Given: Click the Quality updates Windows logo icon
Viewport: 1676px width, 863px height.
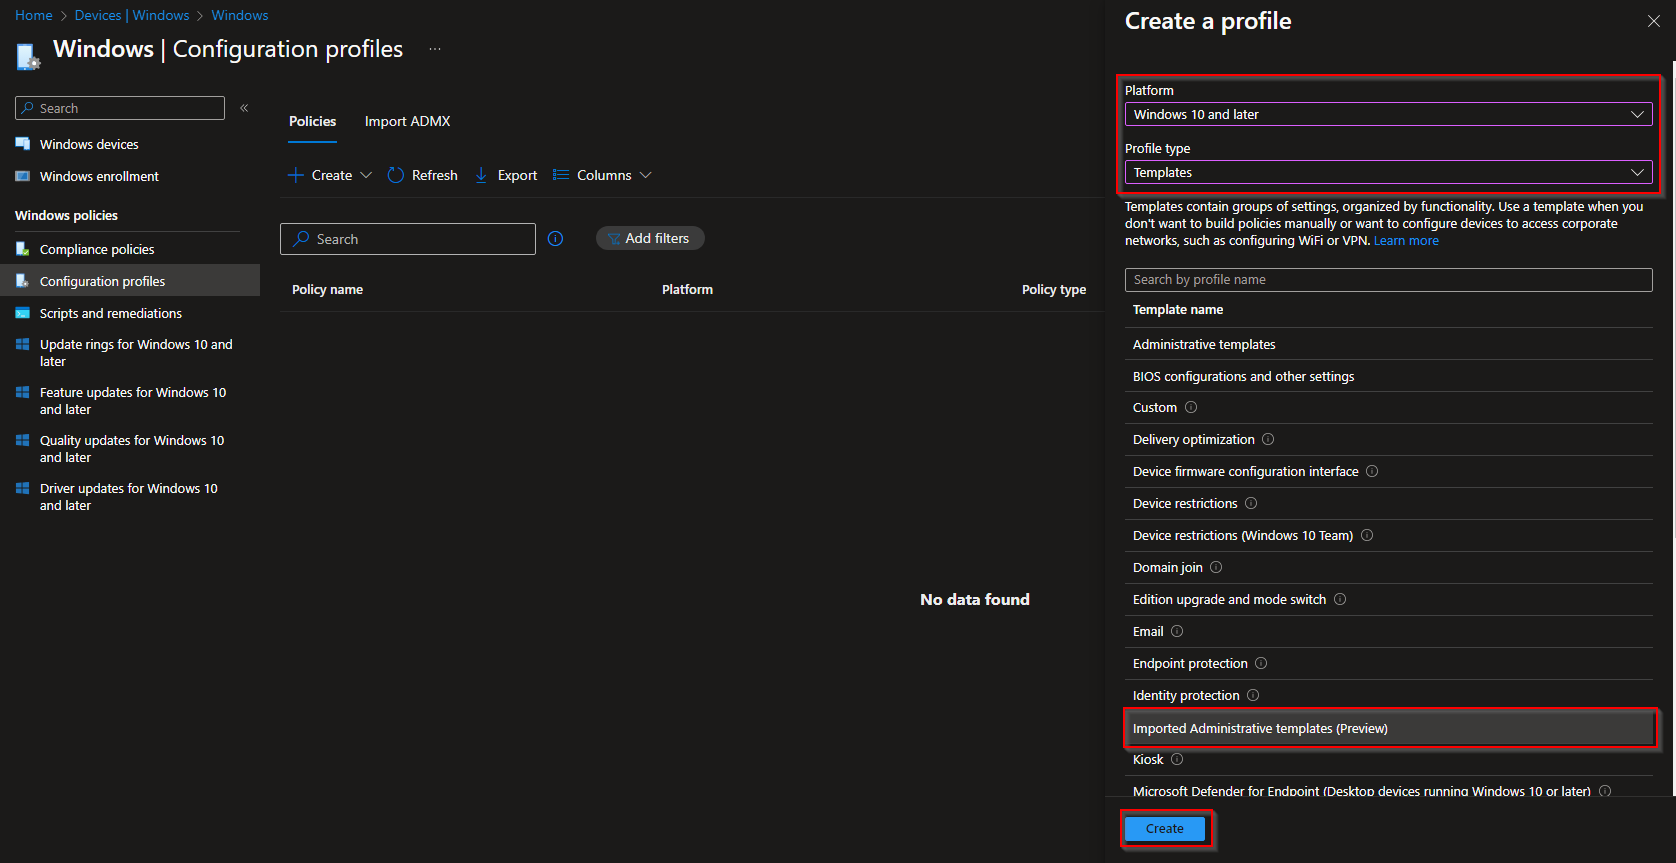Looking at the screenshot, I should click(23, 440).
